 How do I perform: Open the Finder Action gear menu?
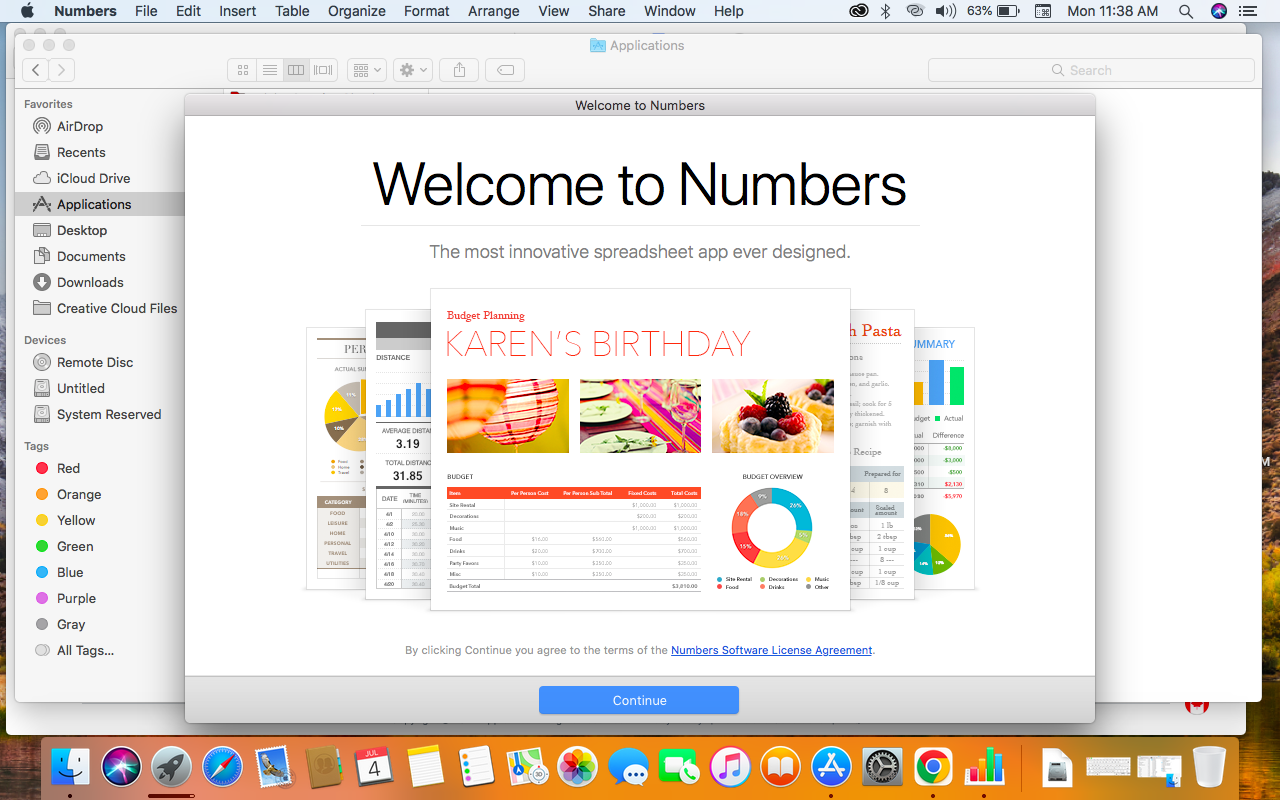412,70
